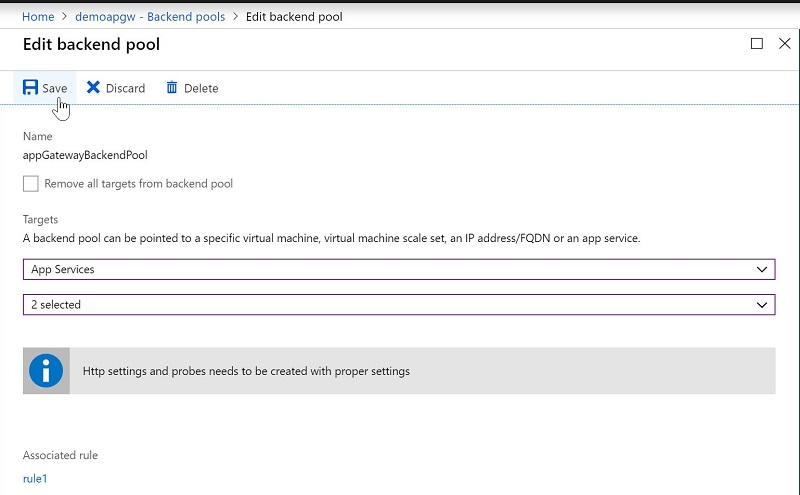The width and height of the screenshot is (800, 495).
Task: Maximize the Edit backend pool panel
Action: 757,44
